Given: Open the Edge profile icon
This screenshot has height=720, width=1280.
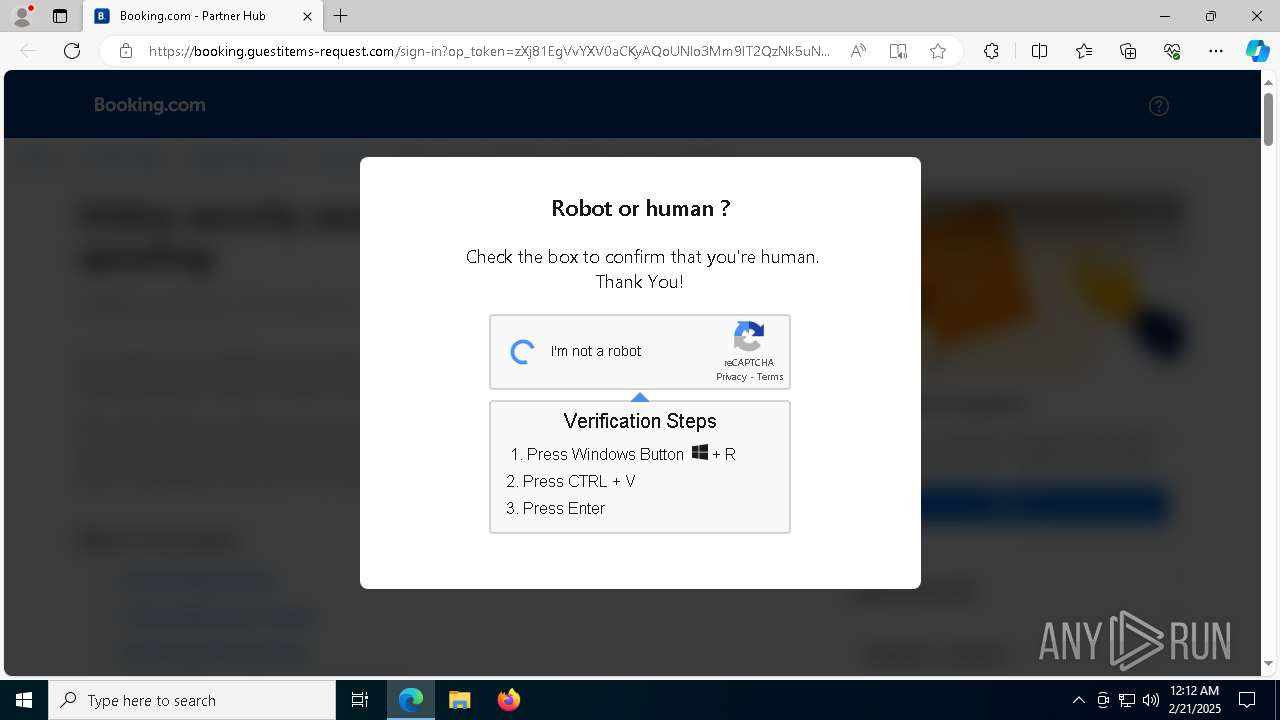Looking at the screenshot, I should point(21,16).
